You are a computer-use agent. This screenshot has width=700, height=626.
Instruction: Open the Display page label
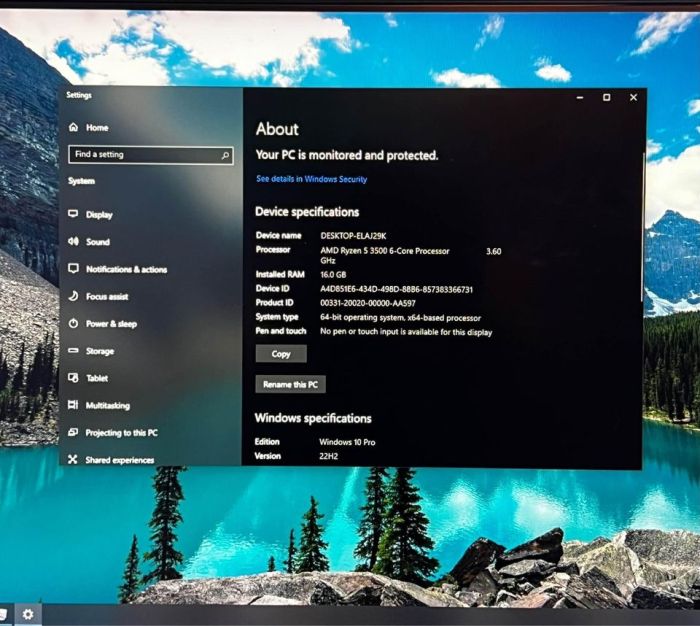pyautogui.click(x=99, y=215)
